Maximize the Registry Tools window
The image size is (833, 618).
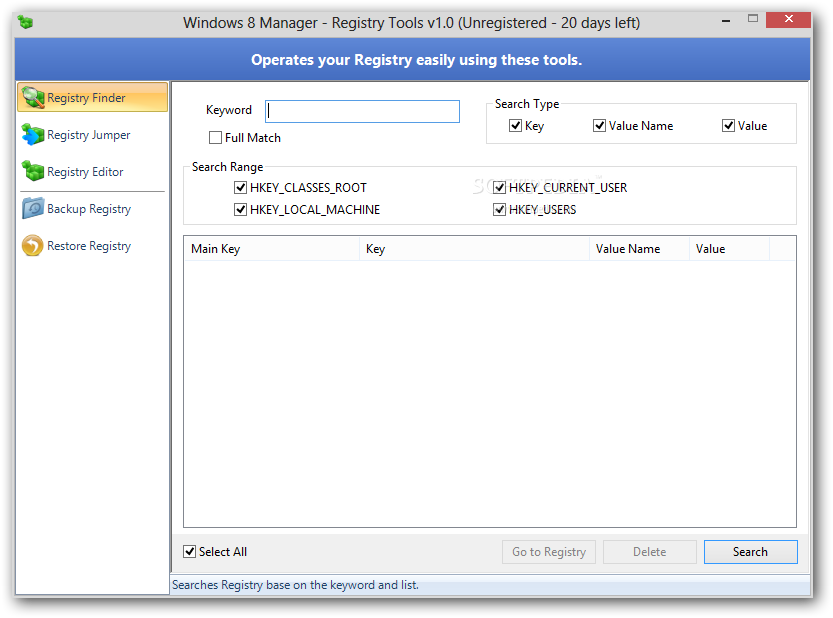pos(752,19)
